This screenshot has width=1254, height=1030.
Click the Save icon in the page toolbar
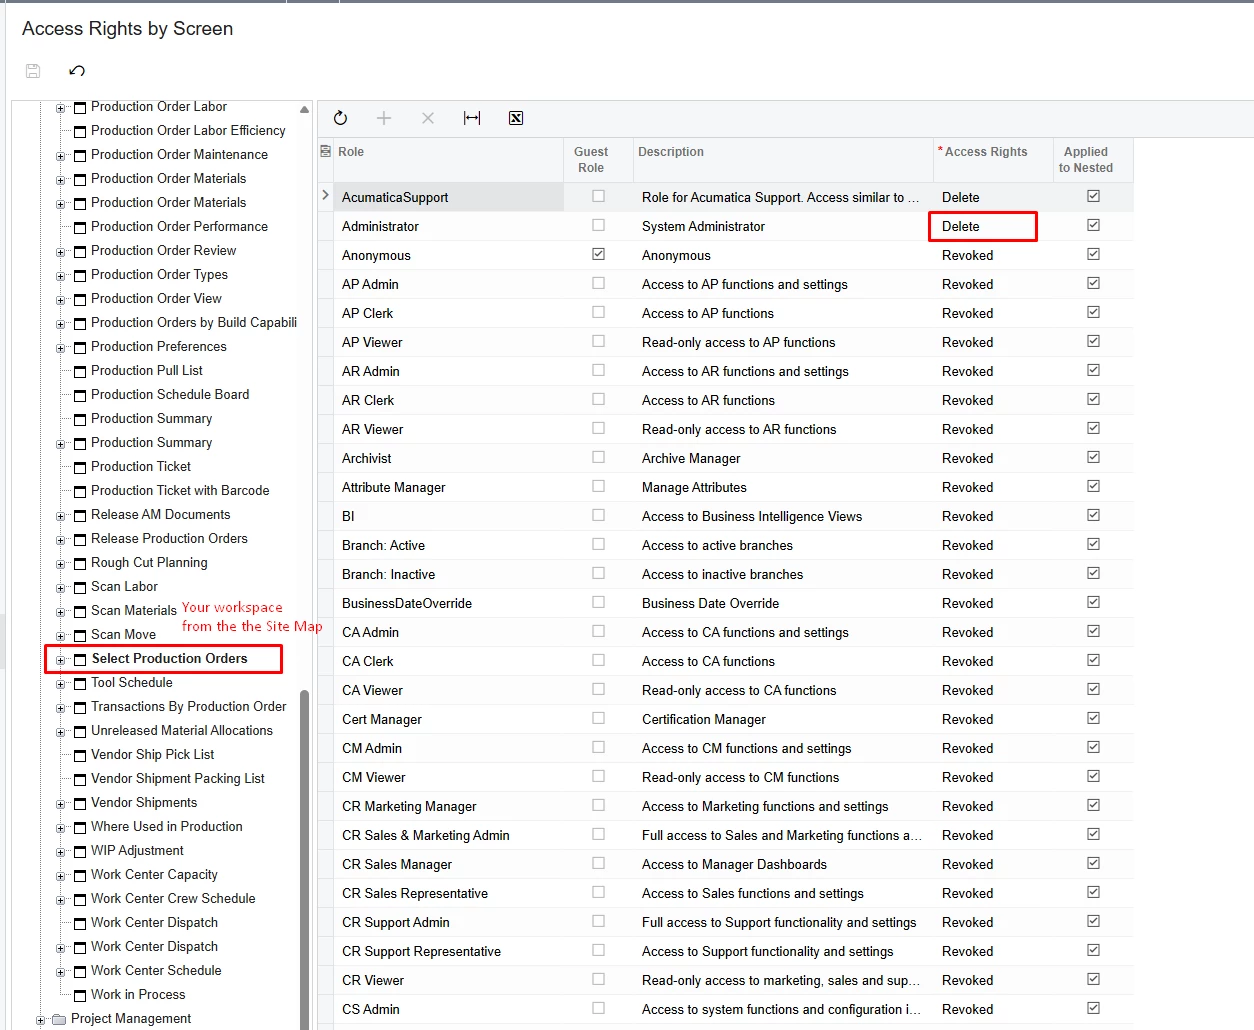[33, 71]
